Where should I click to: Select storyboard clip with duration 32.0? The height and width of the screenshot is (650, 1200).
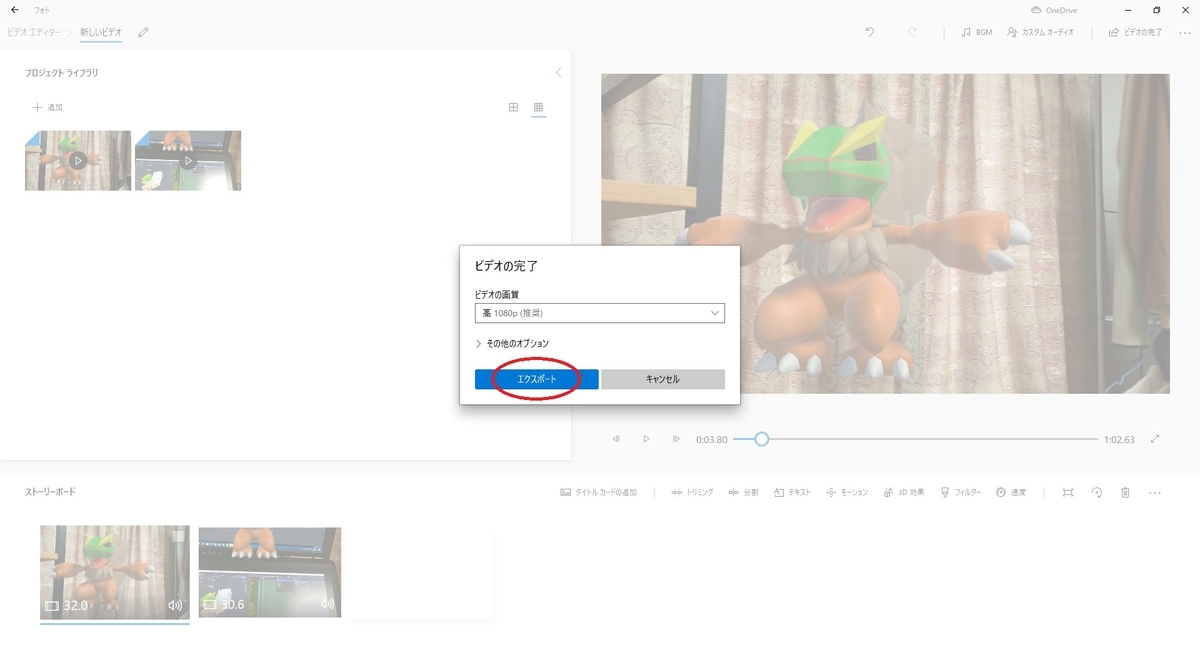pos(115,572)
